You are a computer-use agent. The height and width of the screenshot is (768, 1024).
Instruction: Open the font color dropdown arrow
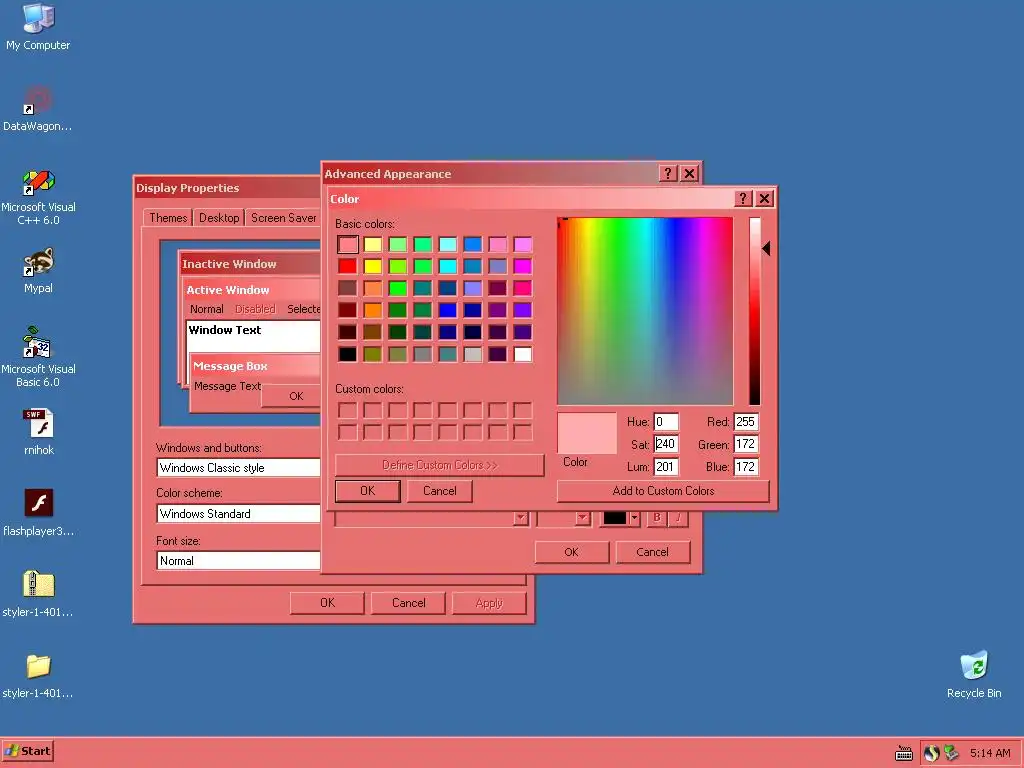point(633,518)
